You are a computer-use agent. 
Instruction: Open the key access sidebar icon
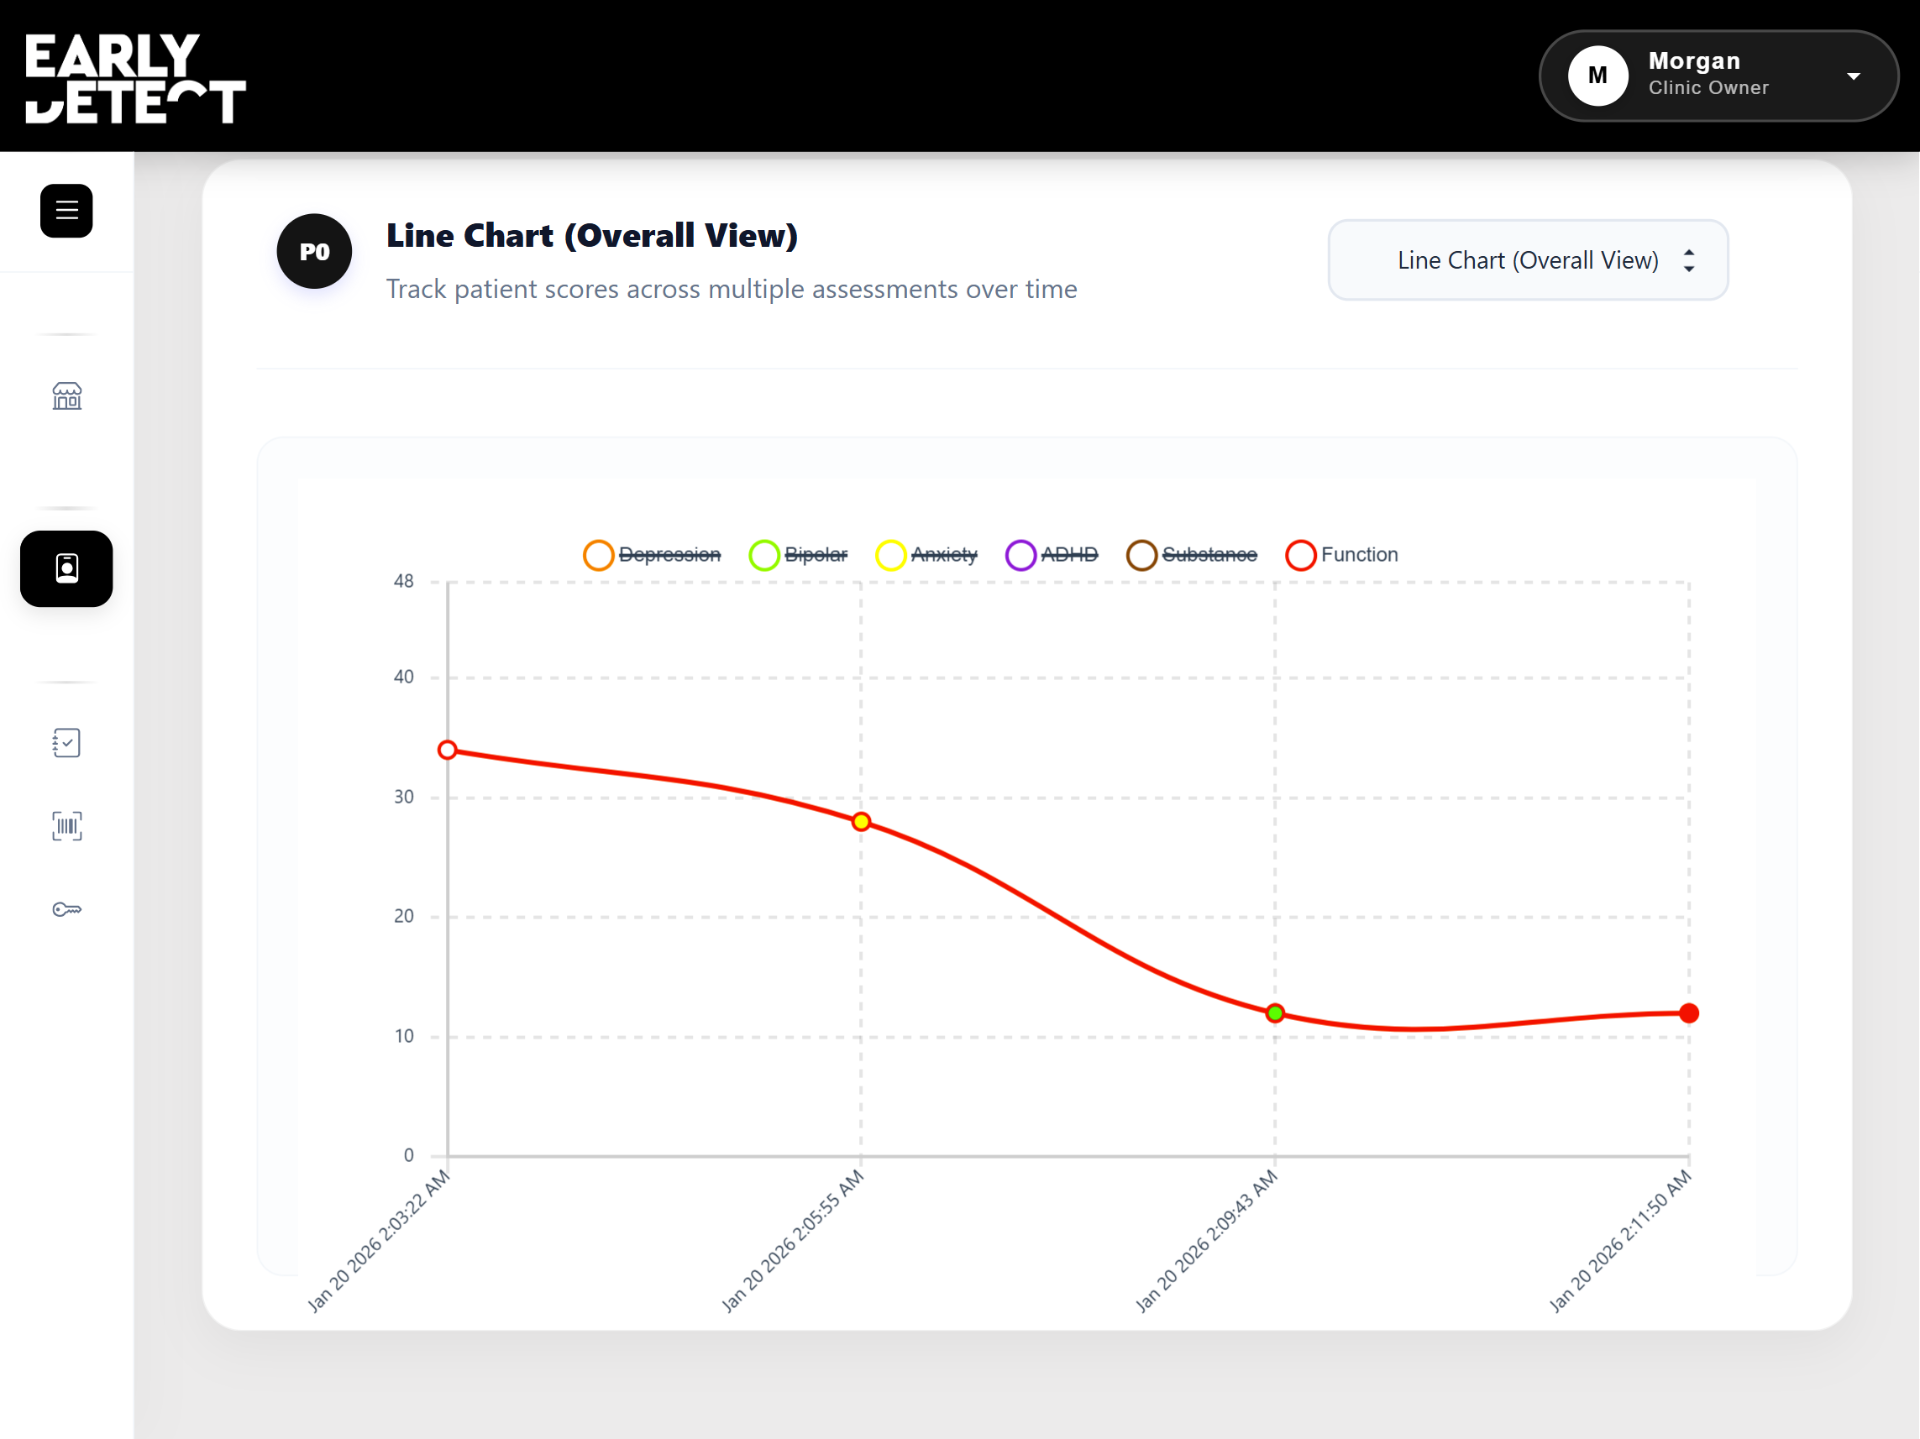click(67, 909)
